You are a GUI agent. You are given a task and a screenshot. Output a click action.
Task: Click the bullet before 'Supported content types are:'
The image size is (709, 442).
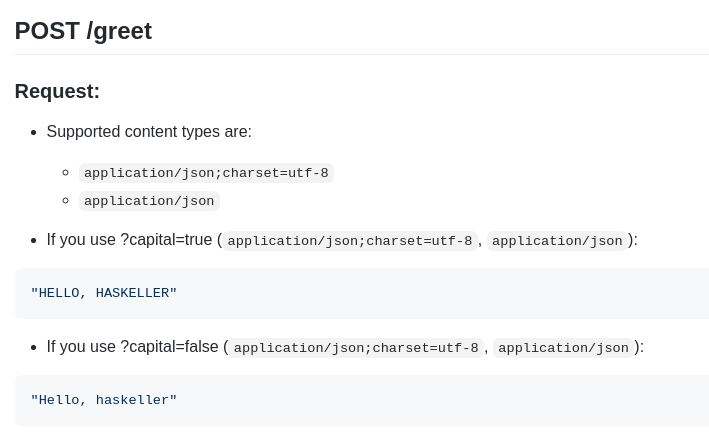[33, 133]
